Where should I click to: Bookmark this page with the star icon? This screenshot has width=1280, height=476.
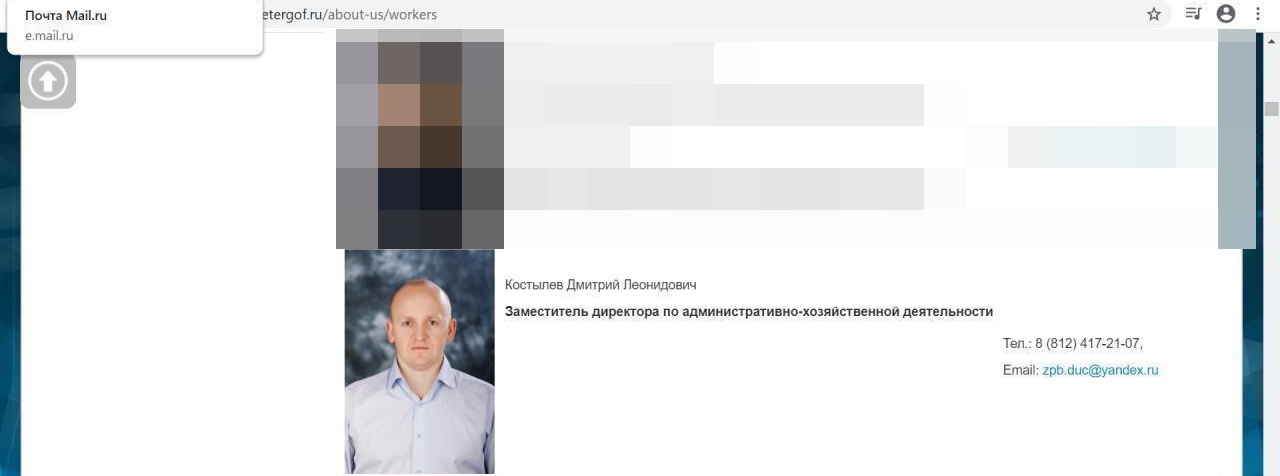(x=1154, y=14)
